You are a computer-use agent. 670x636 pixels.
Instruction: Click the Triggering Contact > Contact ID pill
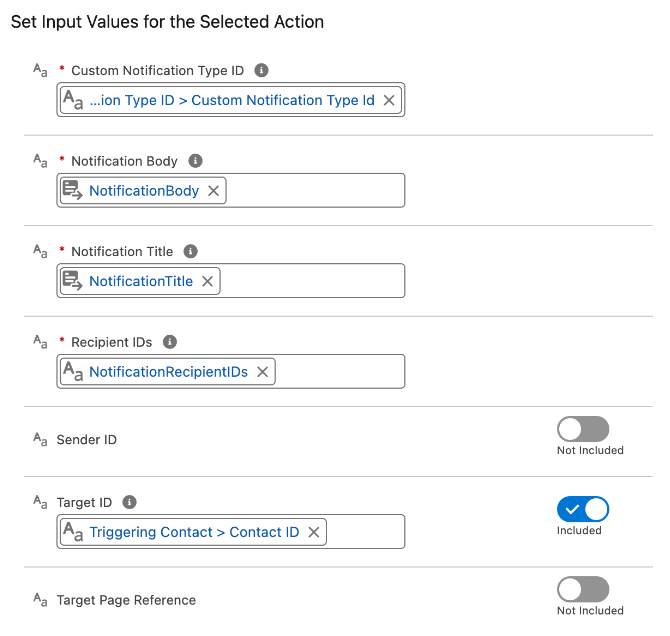pos(194,532)
